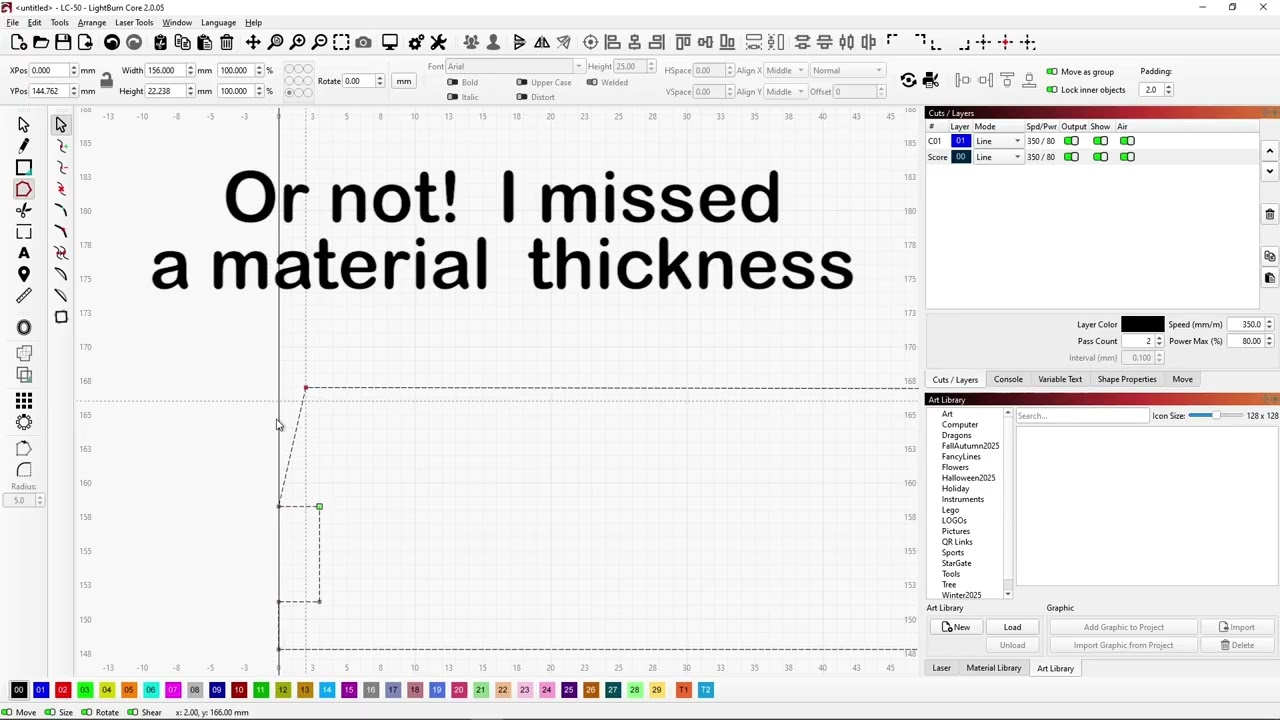Viewport: 1280px width, 720px height.
Task: Select the Draw Lines pencil tool
Action: click(24, 146)
